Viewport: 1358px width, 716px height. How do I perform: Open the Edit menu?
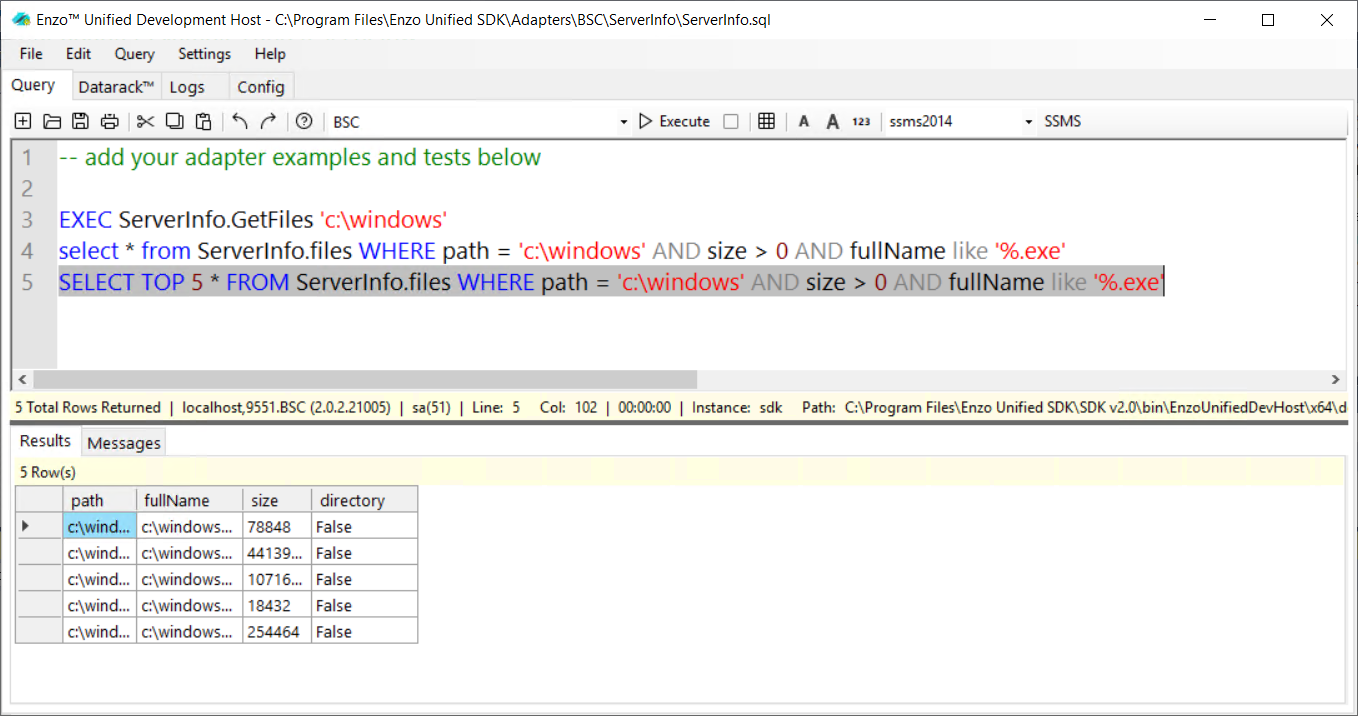pos(79,54)
